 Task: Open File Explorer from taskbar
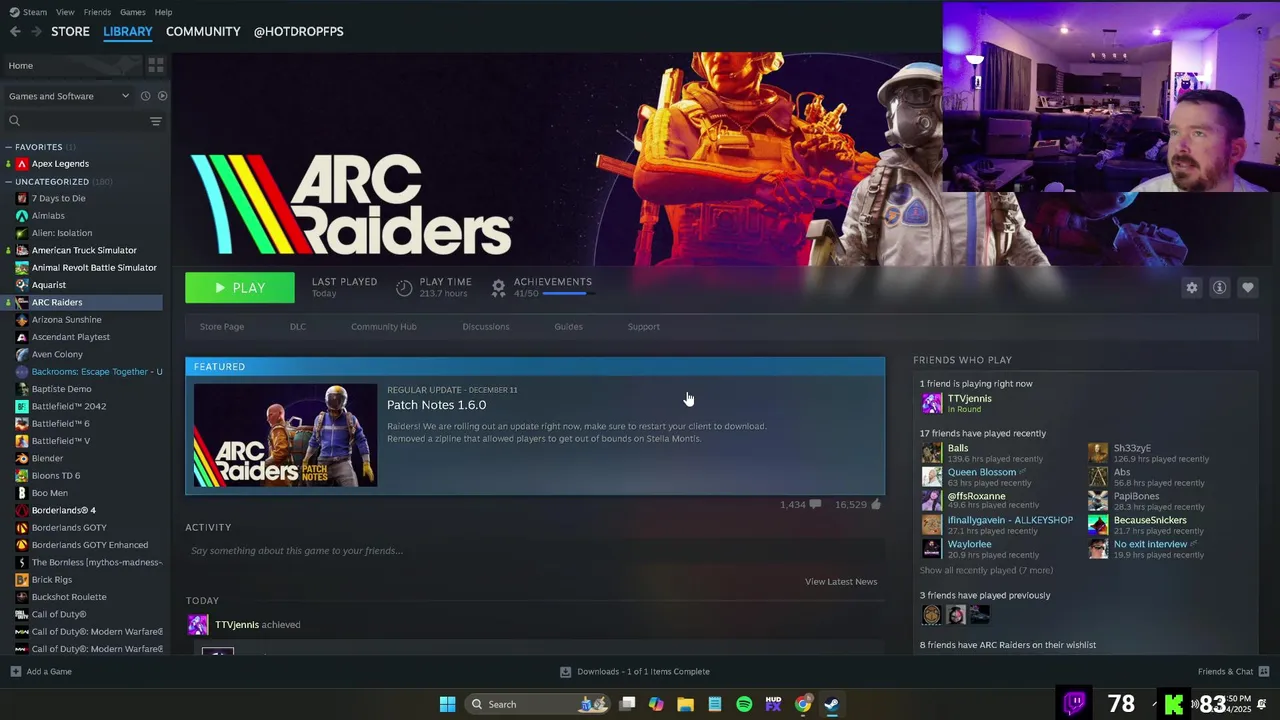click(685, 704)
